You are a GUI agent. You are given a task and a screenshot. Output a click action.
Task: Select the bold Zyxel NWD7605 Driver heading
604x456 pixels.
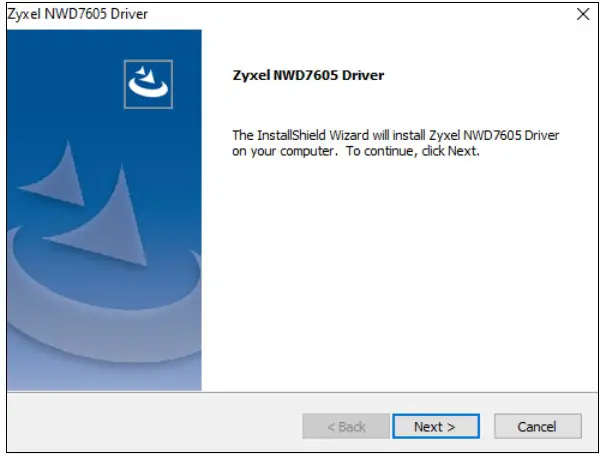[308, 75]
